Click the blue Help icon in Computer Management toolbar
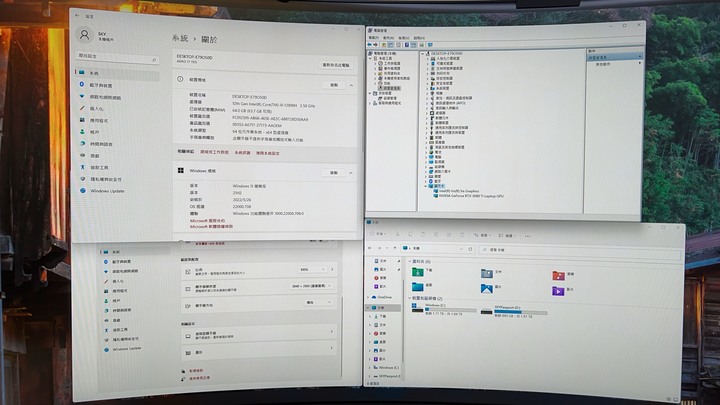Screen dimensions: 720x405 (x=407, y=45)
